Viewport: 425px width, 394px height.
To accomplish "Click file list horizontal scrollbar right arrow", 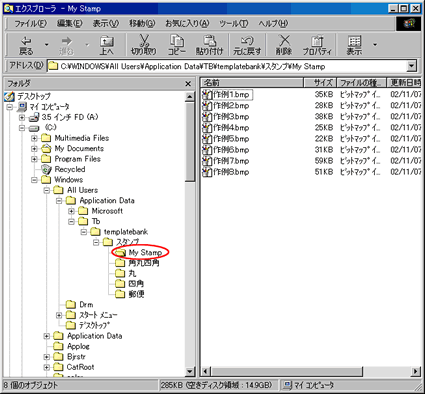I will [x=416, y=371].
